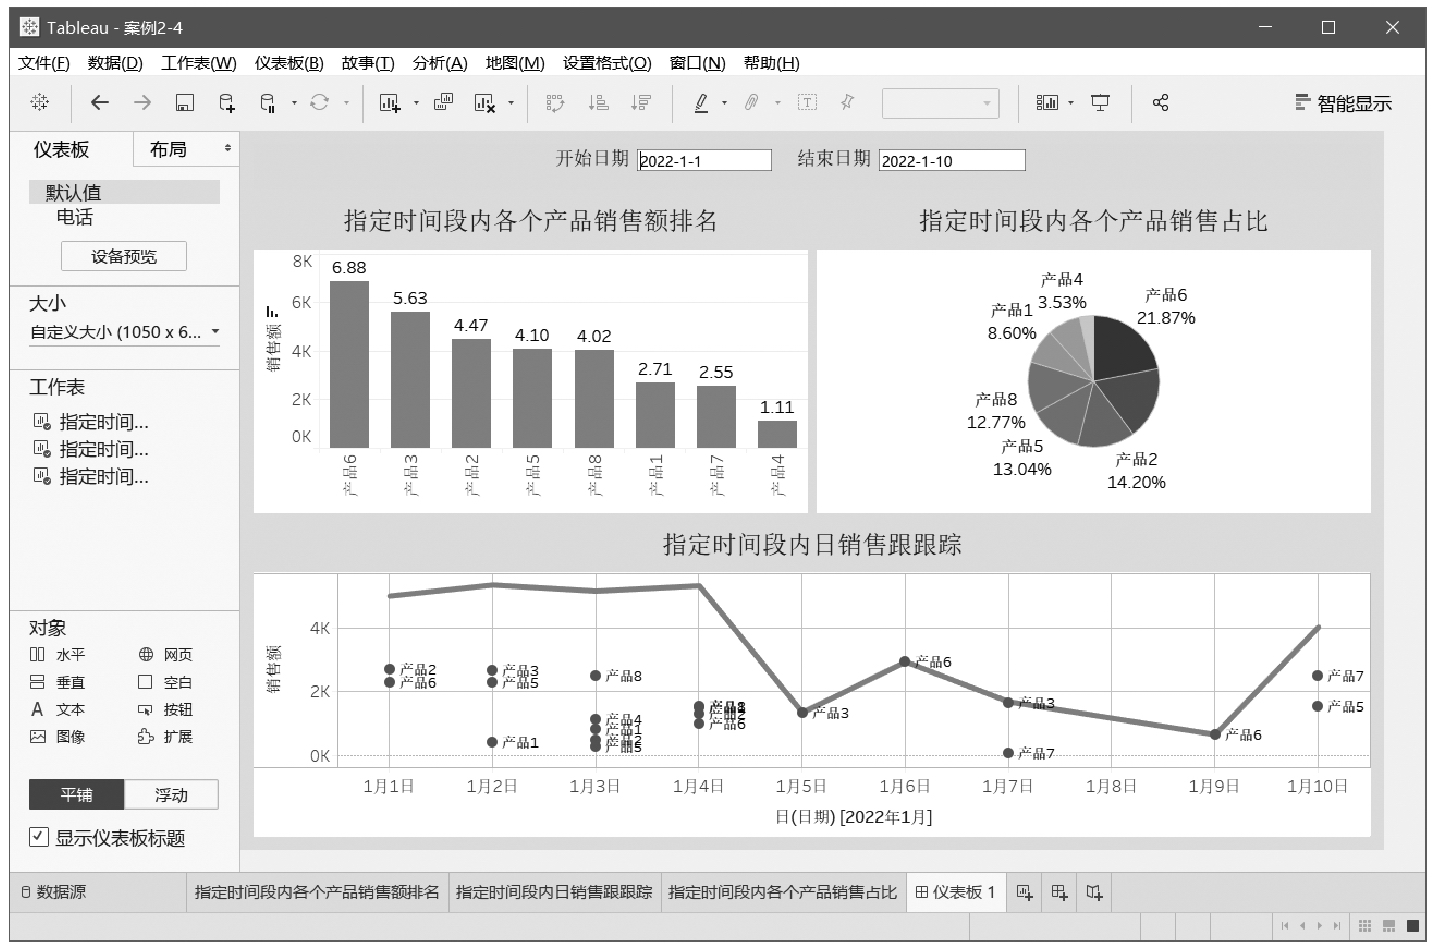Expand the show/hide cards dropdown arrow

pos(1071,103)
